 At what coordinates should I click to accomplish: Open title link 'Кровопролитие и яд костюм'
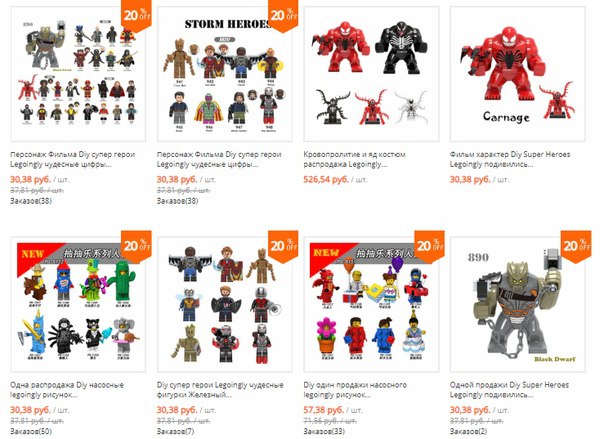pyautogui.click(x=354, y=154)
